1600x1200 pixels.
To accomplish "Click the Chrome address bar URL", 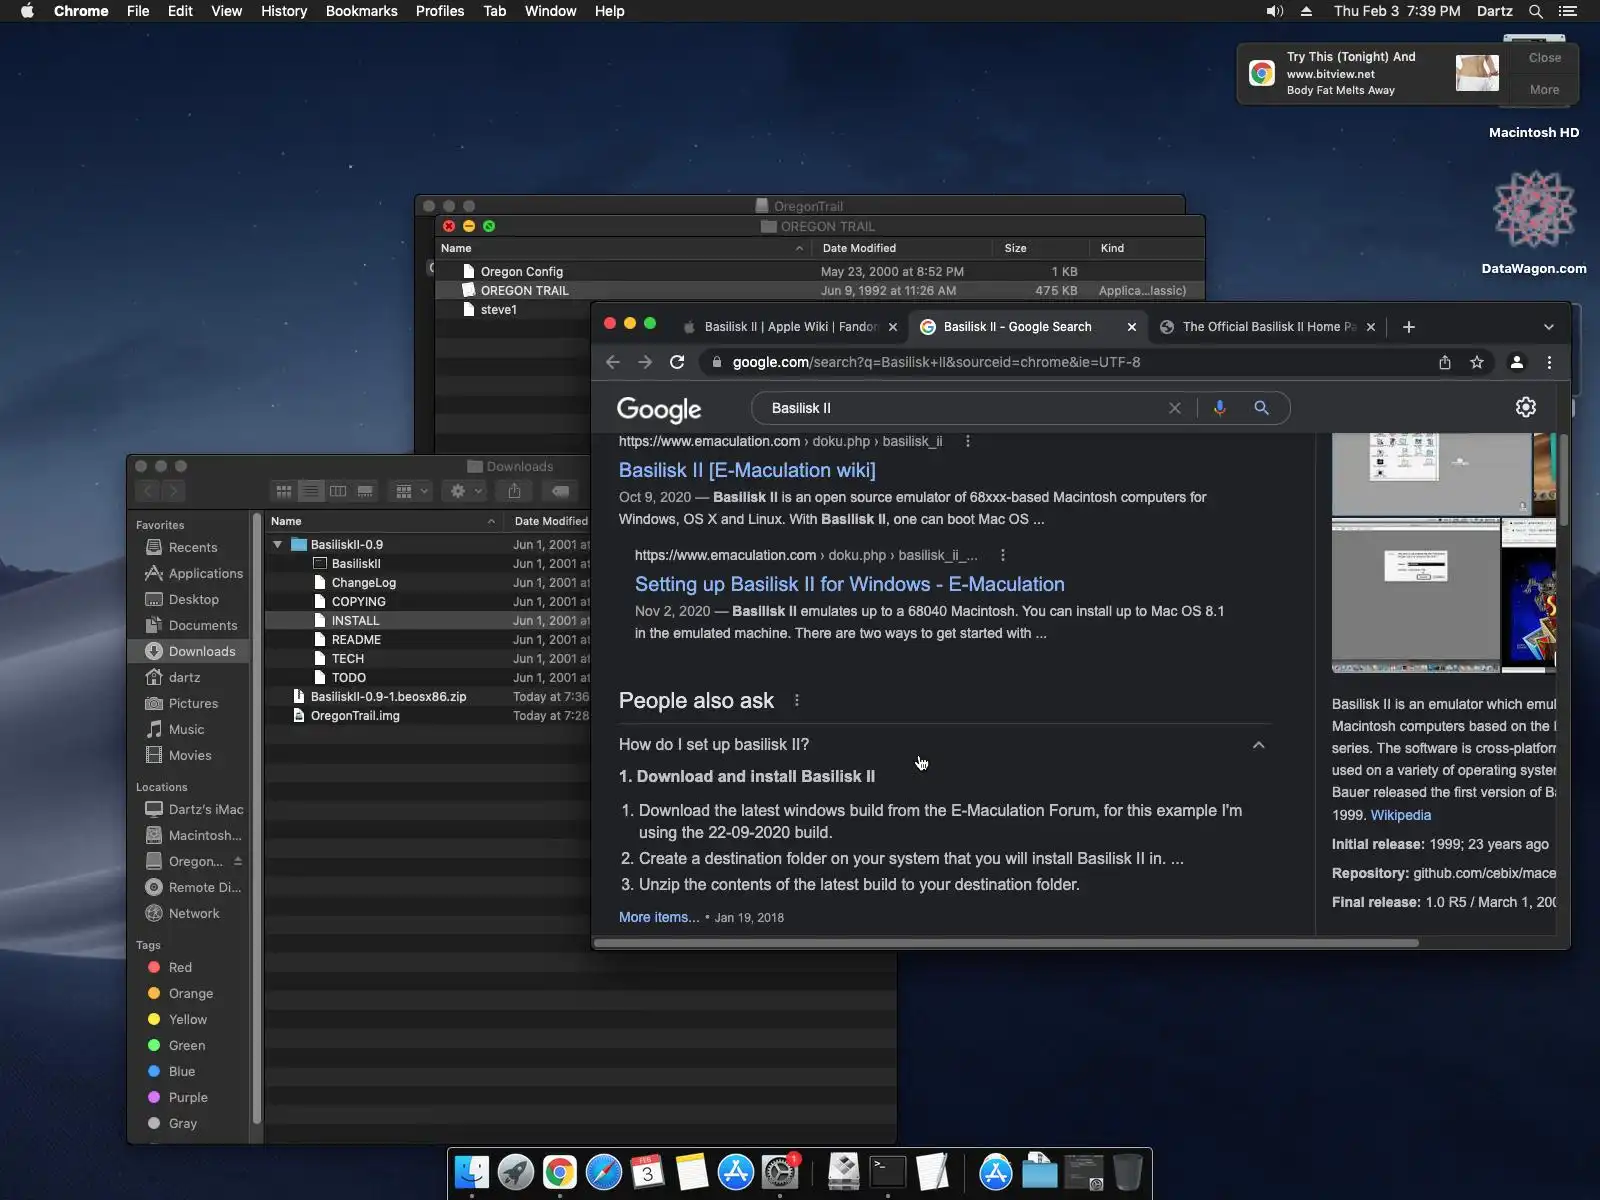I will (x=936, y=362).
